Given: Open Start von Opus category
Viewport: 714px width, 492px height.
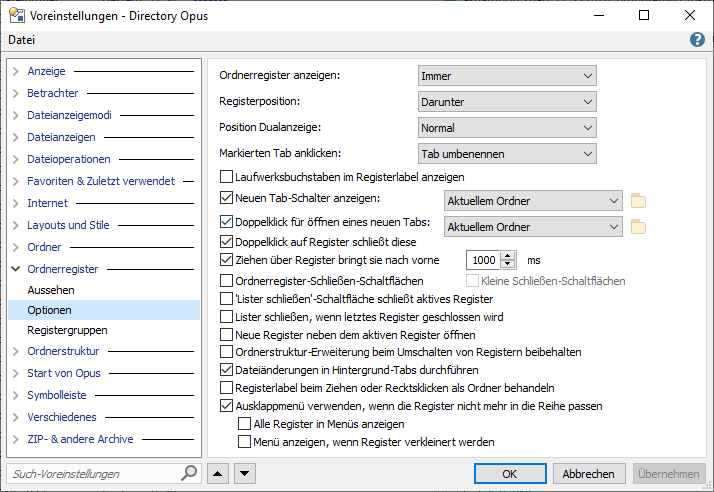Looking at the screenshot, I should coord(64,373).
